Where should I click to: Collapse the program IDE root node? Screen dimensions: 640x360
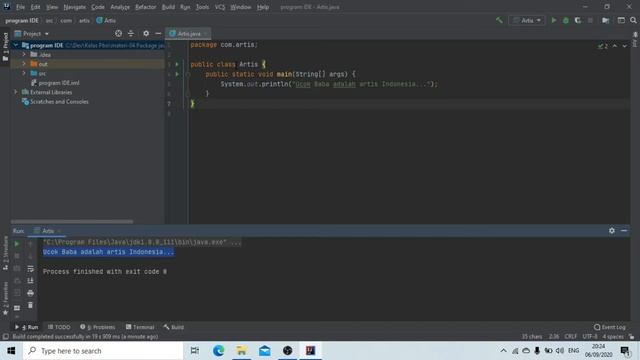click(x=16, y=45)
